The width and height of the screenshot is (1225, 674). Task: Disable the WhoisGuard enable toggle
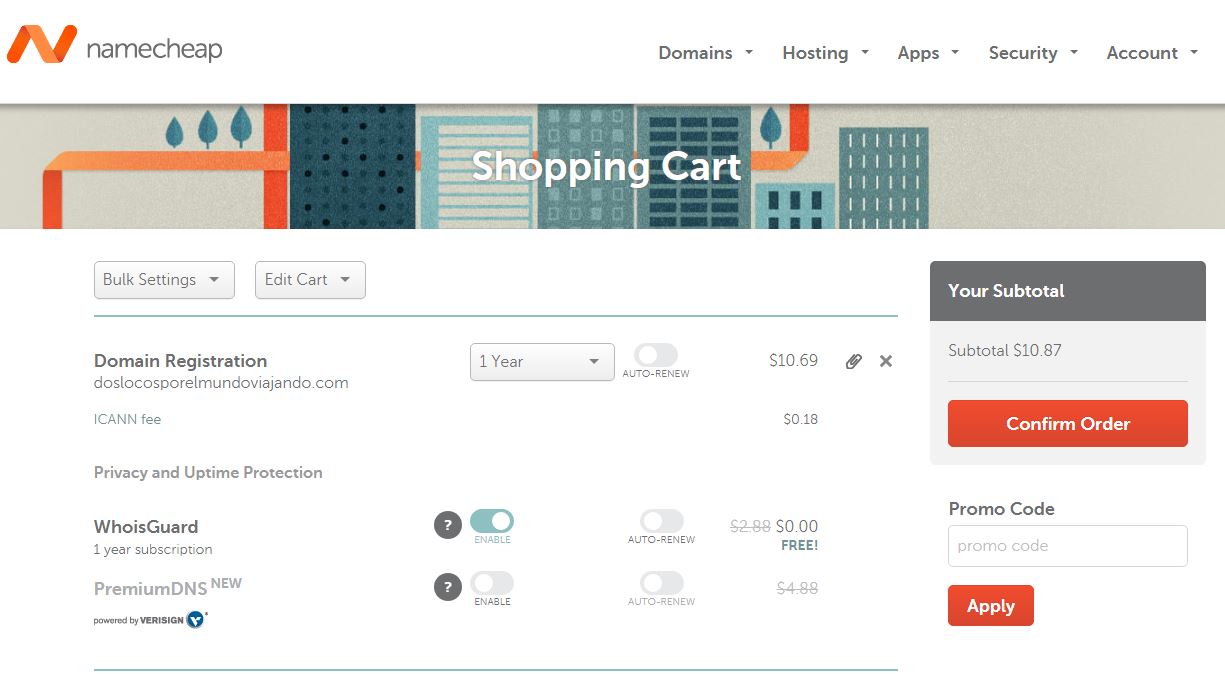492,521
